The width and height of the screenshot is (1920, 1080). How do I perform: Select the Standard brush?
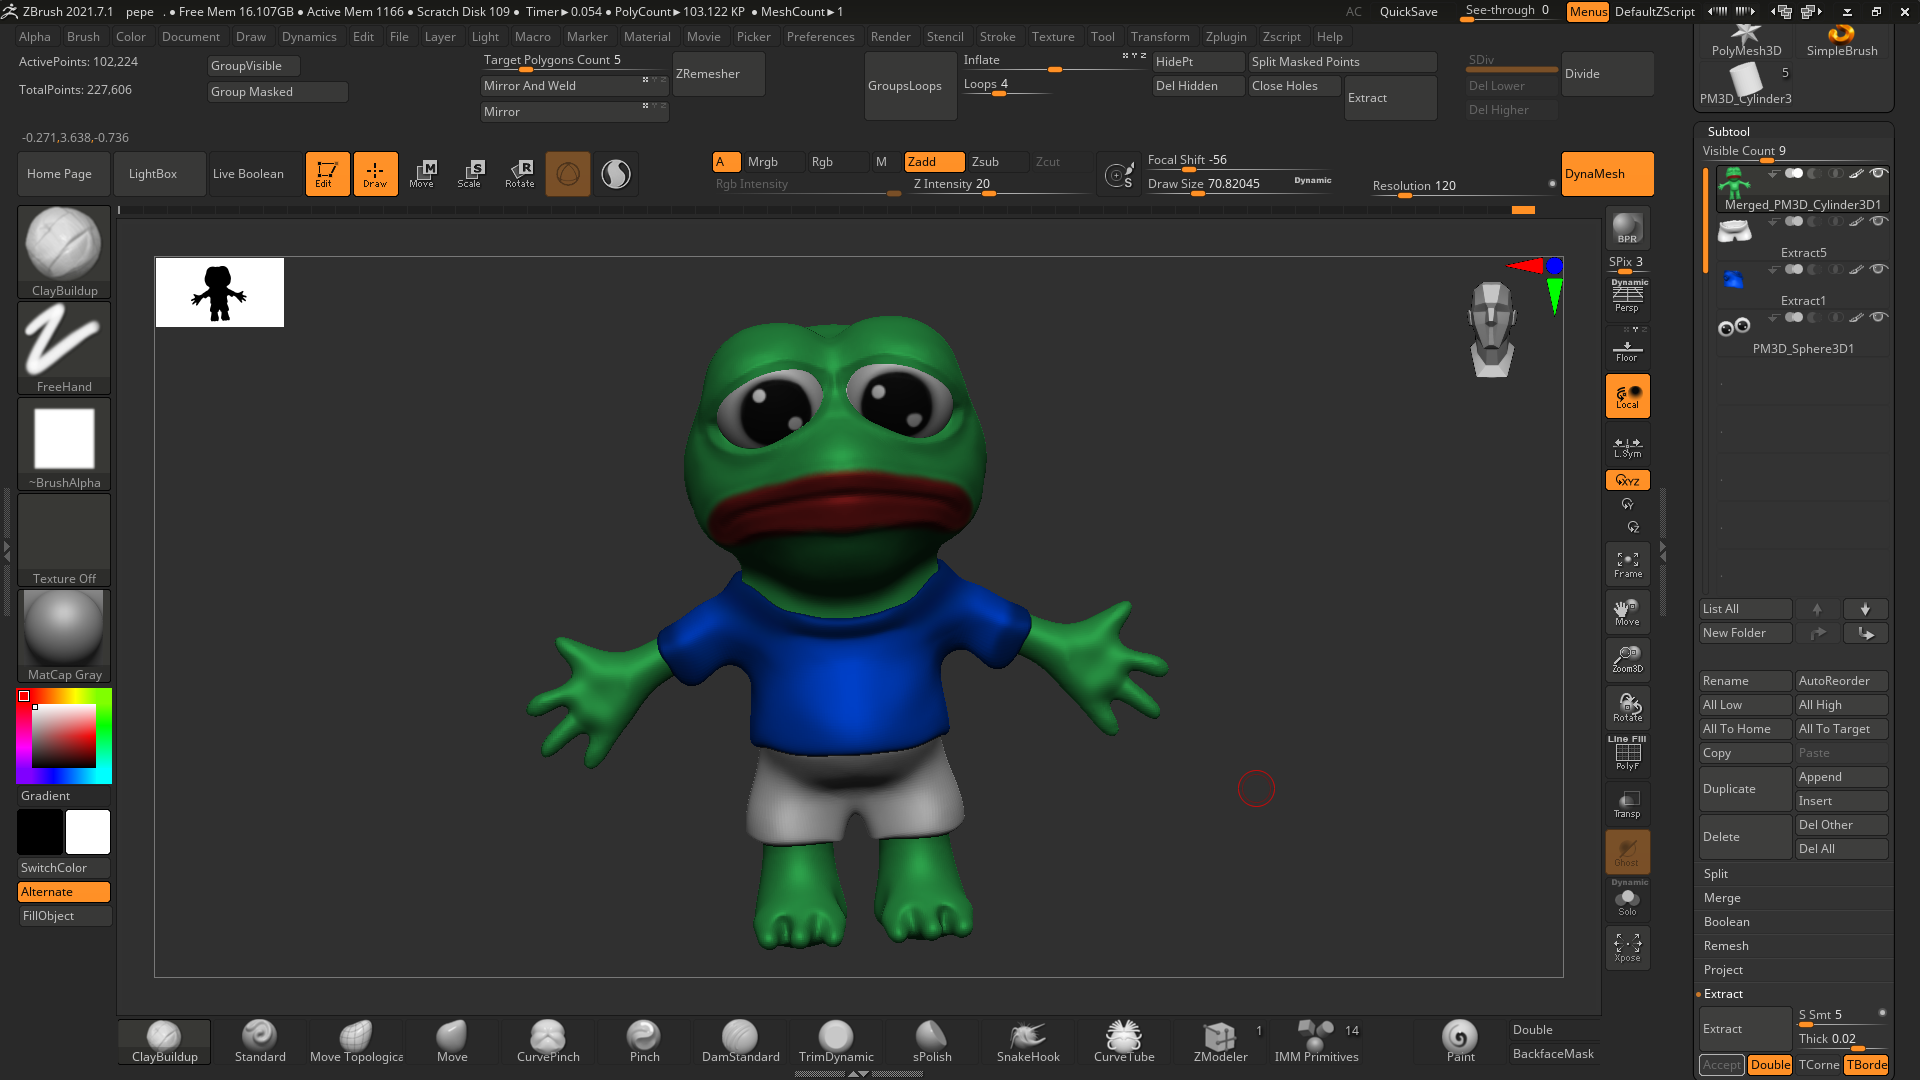point(260,1042)
